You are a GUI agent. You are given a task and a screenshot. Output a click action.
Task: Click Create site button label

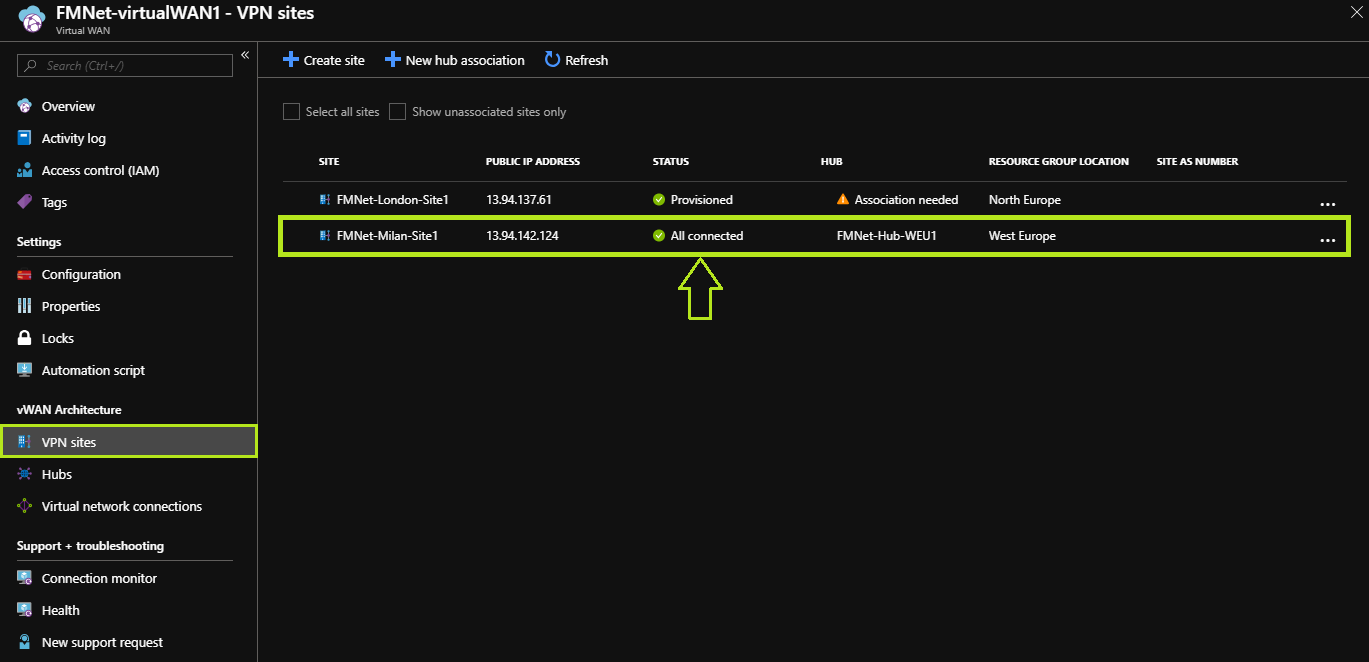(334, 60)
